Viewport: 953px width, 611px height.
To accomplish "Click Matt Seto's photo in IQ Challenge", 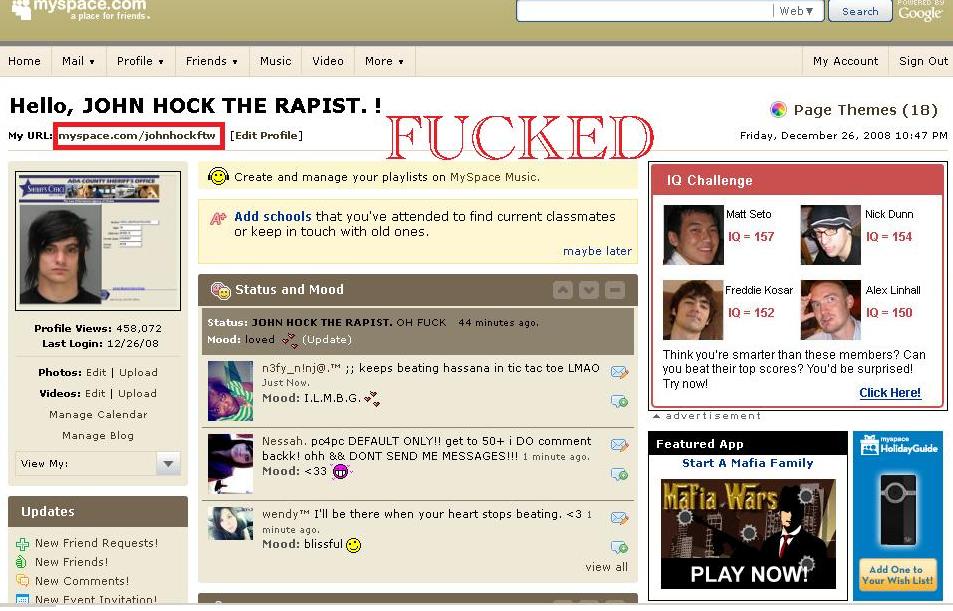I will [x=693, y=235].
